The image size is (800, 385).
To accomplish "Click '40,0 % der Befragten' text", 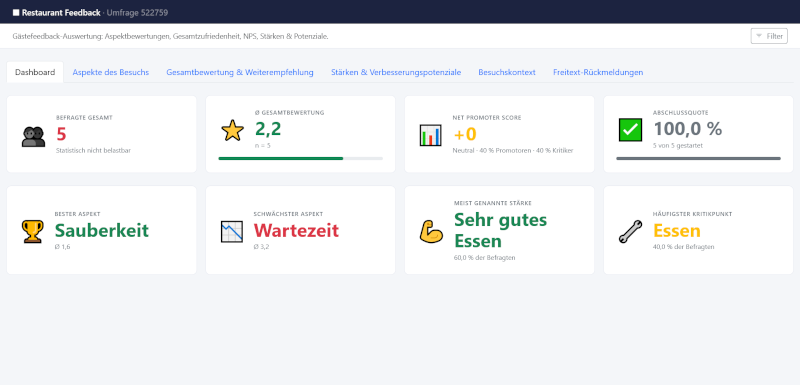I will coord(683,247).
